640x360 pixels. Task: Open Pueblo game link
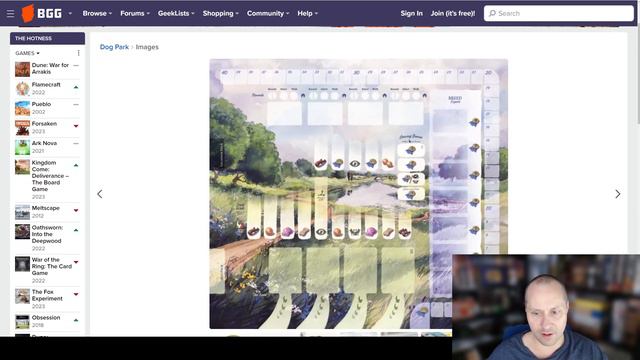pos(41,104)
